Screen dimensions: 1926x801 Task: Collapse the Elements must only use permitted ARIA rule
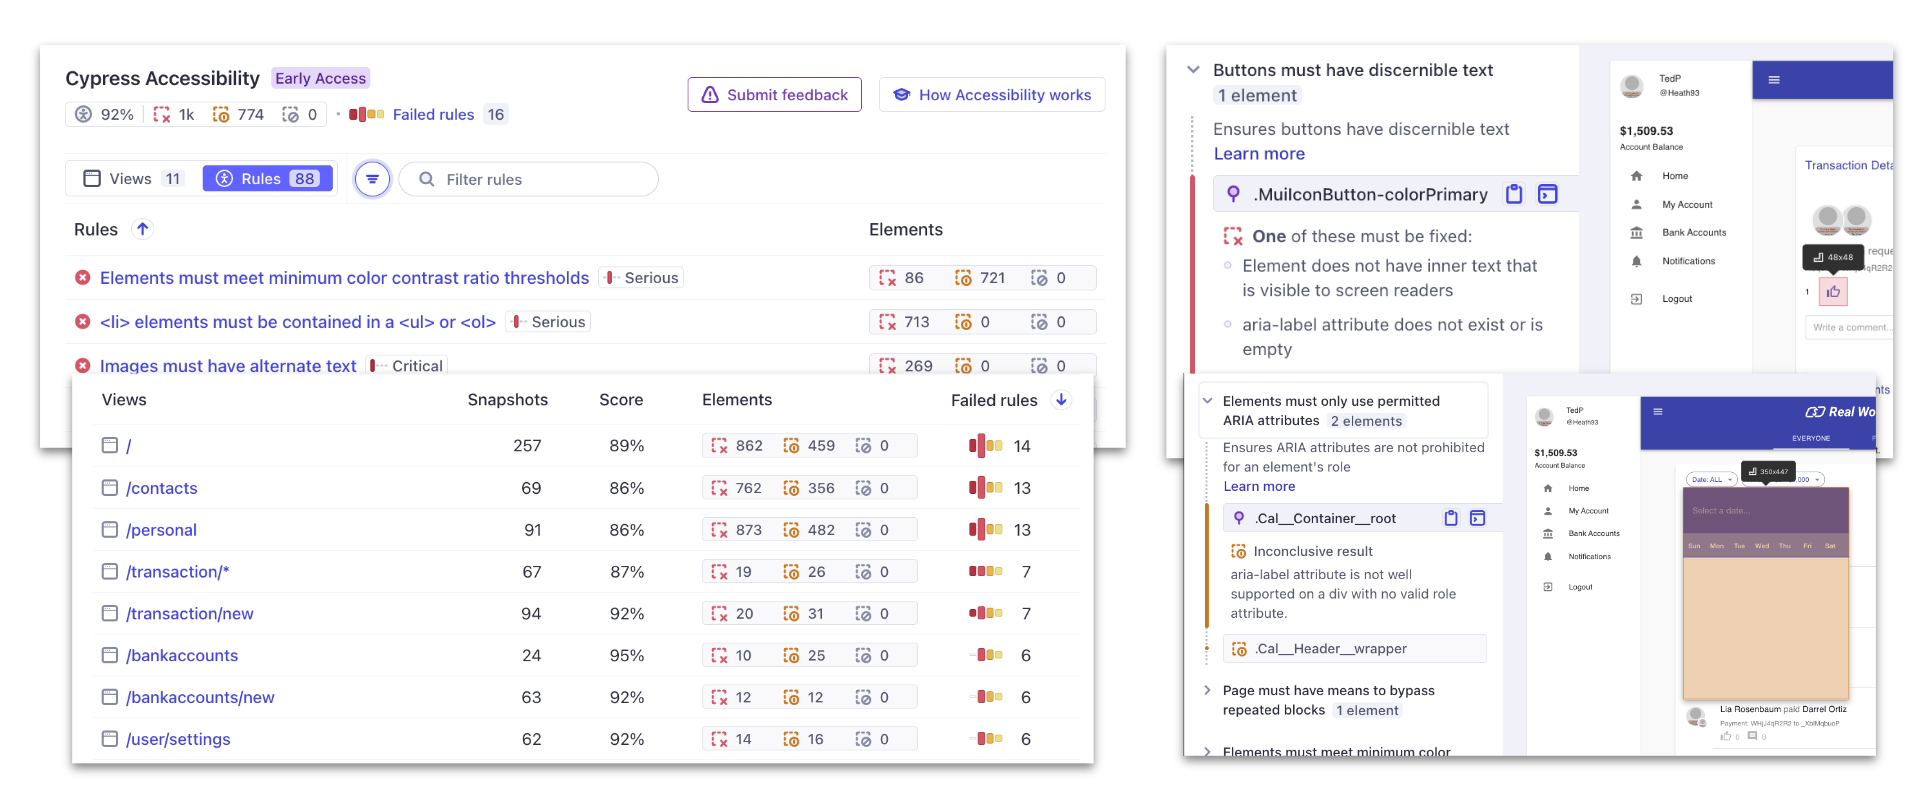[1207, 401]
